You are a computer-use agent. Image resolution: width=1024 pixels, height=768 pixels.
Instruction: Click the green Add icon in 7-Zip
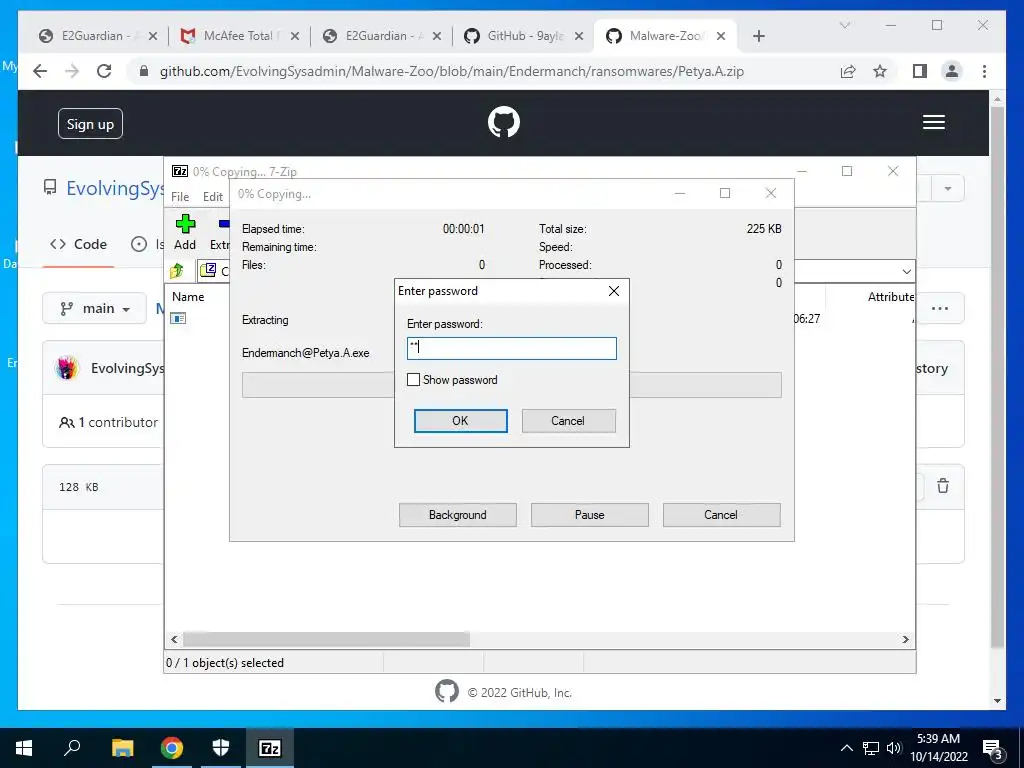pos(185,225)
